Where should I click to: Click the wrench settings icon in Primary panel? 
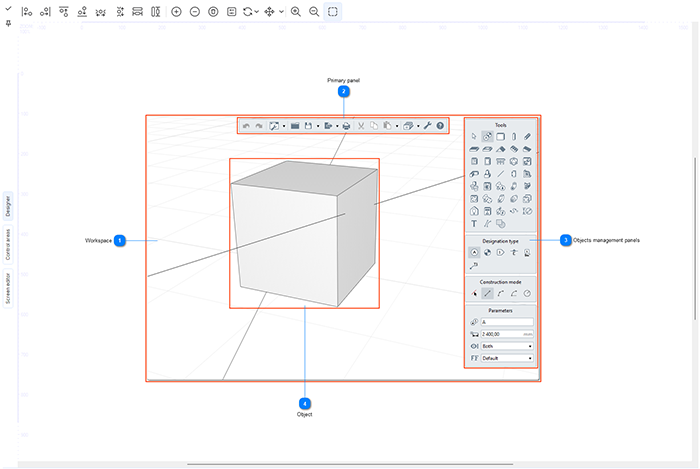point(427,126)
